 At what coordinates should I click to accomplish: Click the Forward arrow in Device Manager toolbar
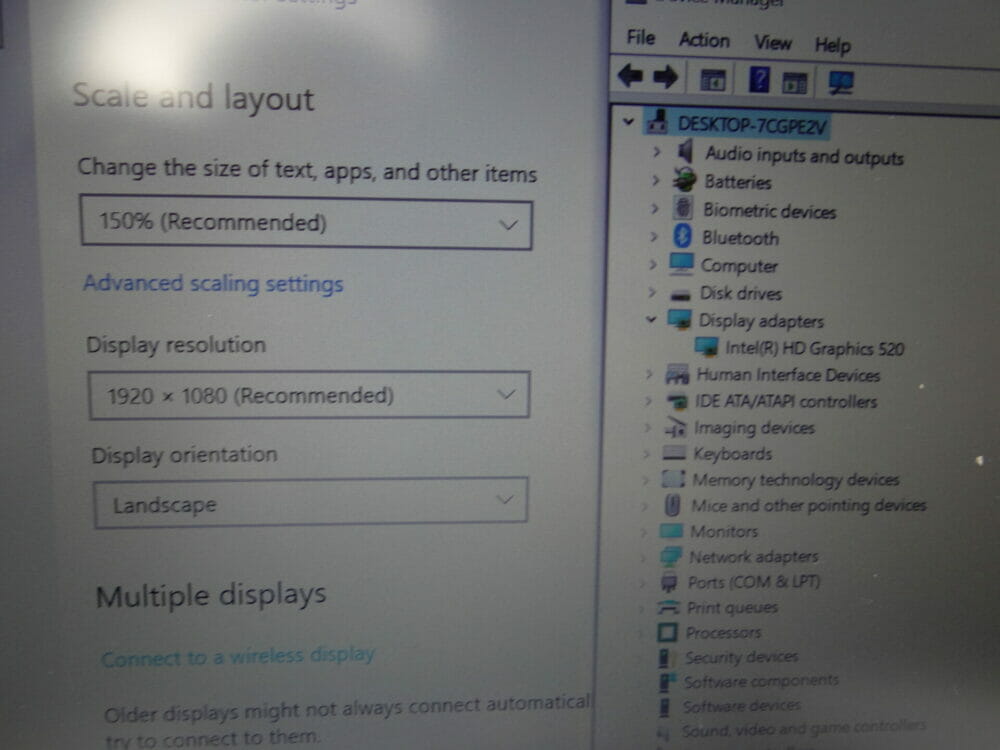(666, 77)
